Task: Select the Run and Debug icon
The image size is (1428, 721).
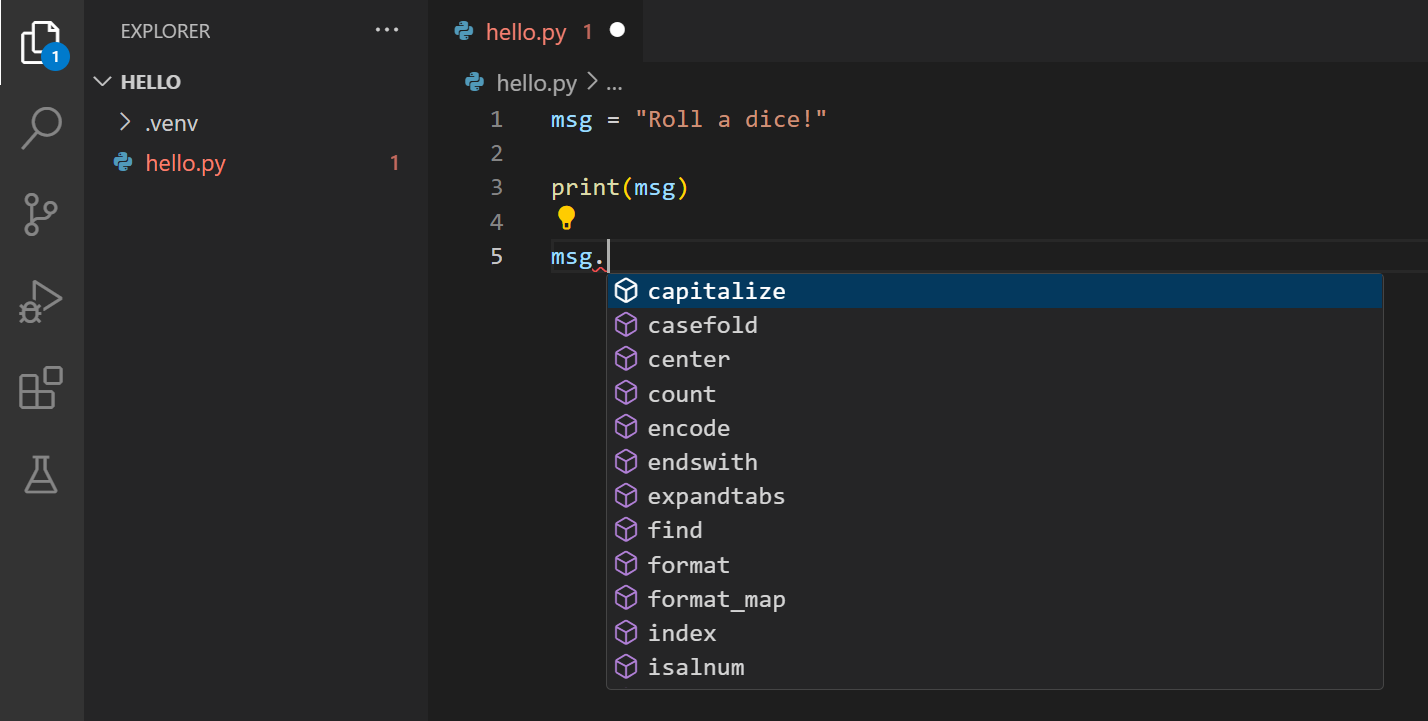Action: tap(41, 301)
